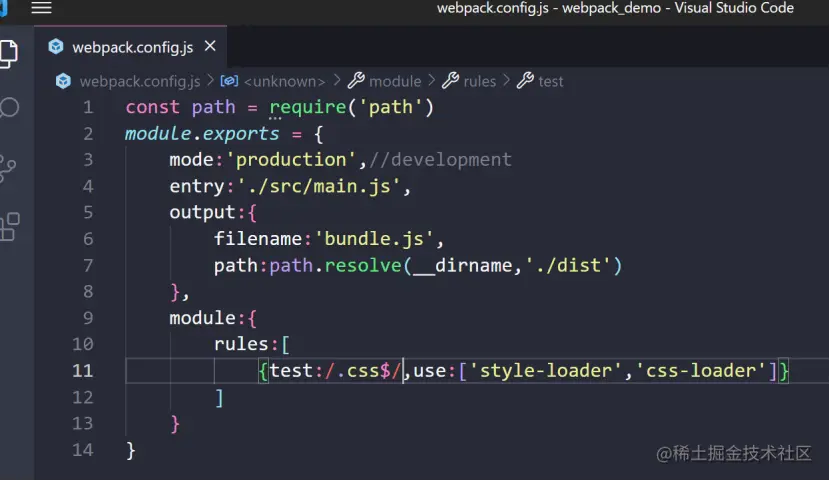The width and height of the screenshot is (830, 481).
Task: Click the test breadcrumb segment
Action: click(x=551, y=81)
